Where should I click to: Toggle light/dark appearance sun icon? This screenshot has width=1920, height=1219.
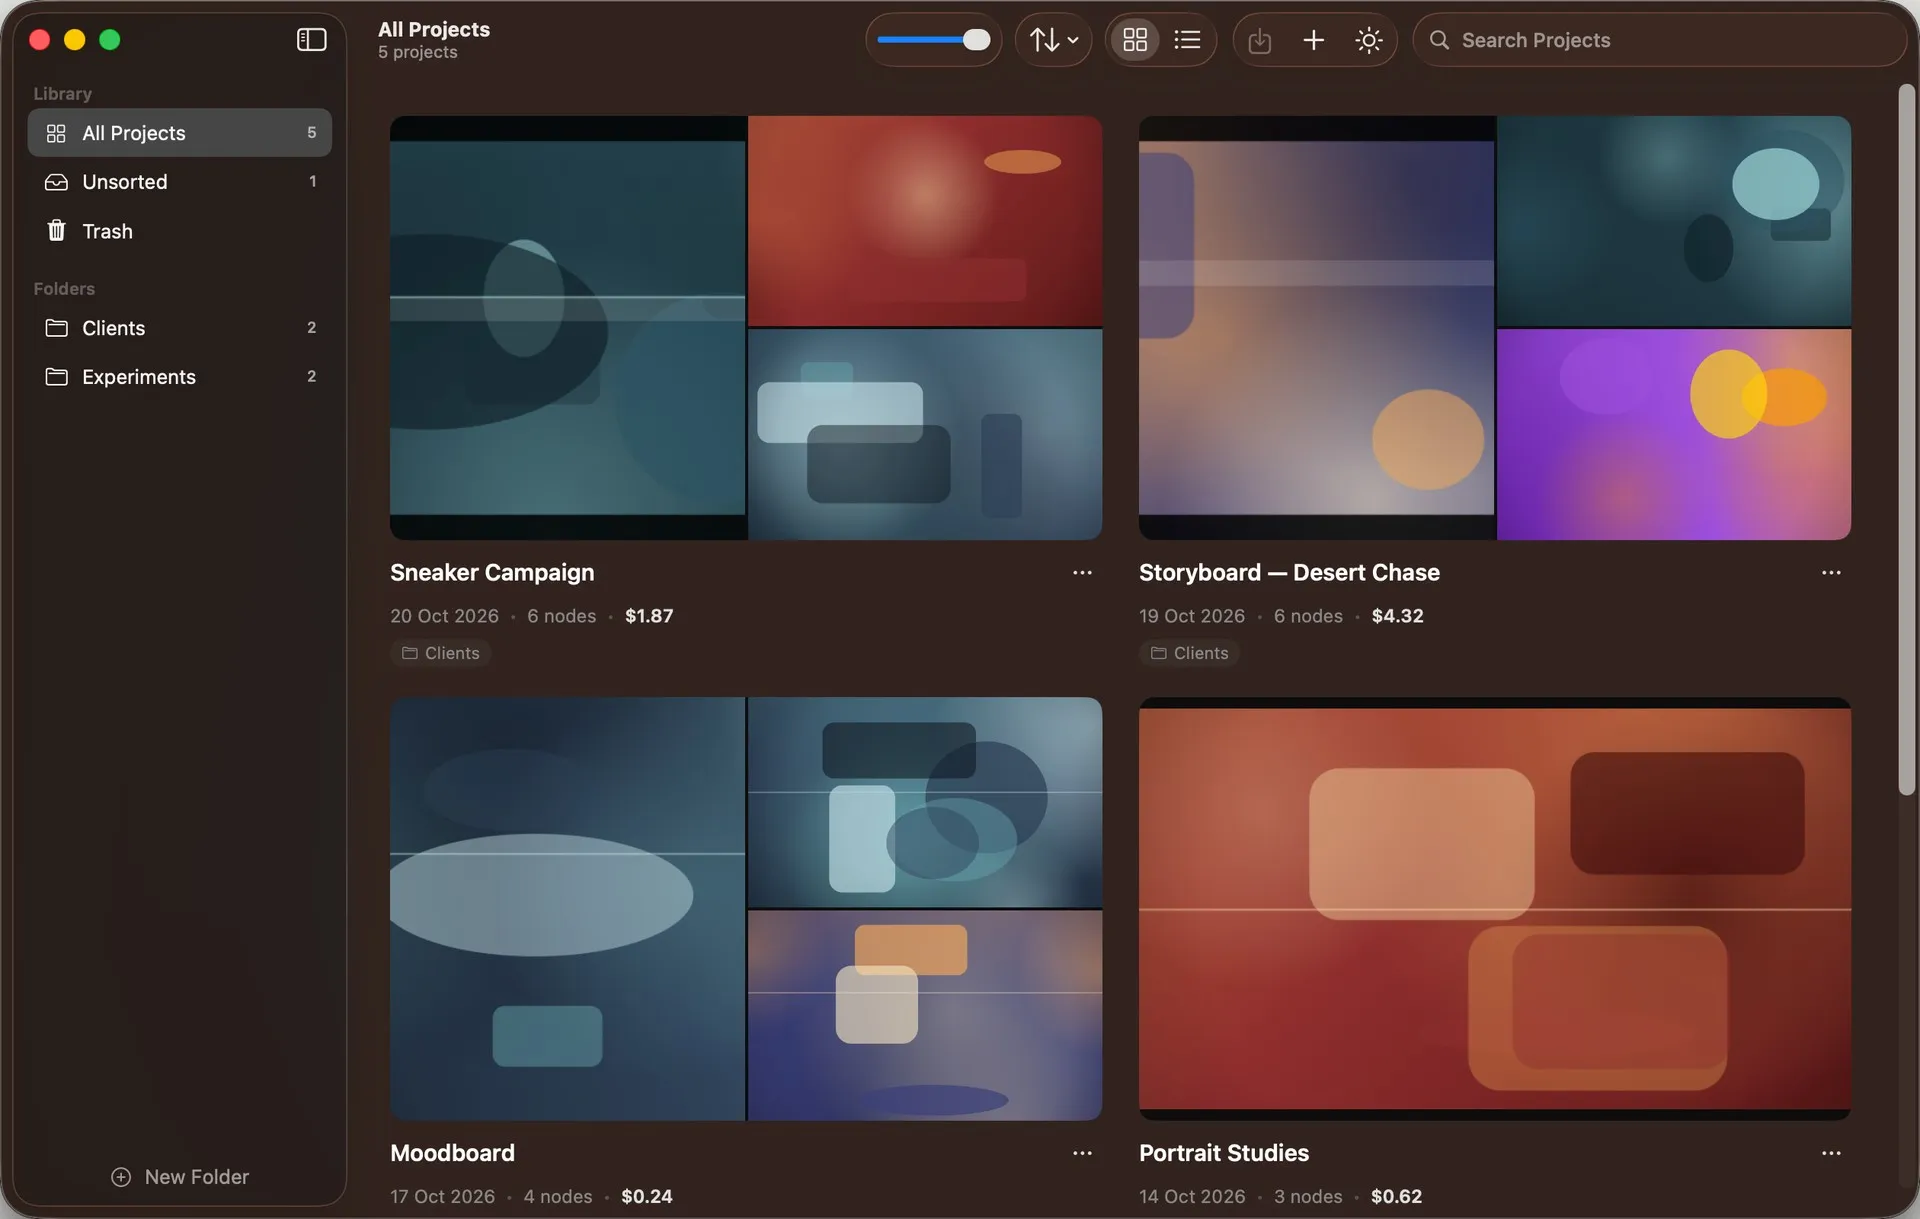[x=1368, y=40]
